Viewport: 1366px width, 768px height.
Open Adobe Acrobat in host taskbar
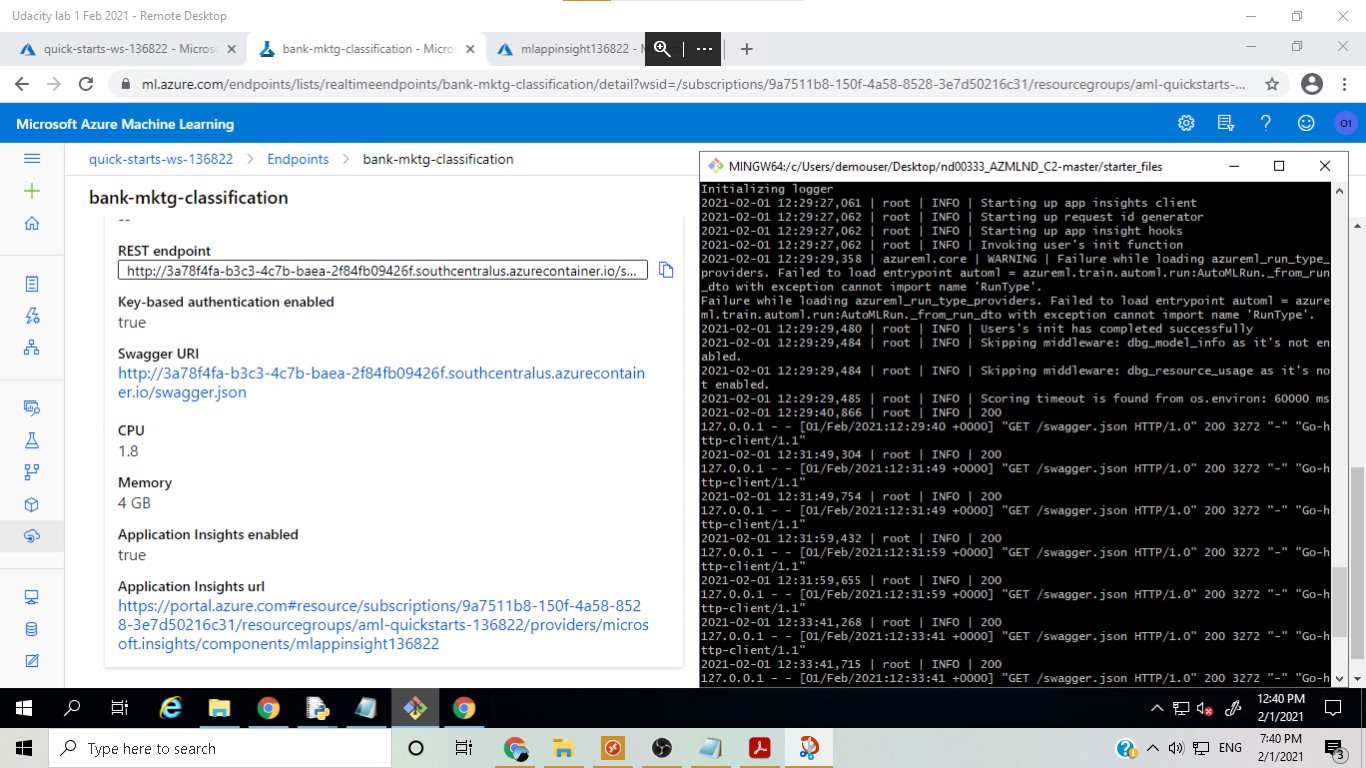tap(759, 748)
